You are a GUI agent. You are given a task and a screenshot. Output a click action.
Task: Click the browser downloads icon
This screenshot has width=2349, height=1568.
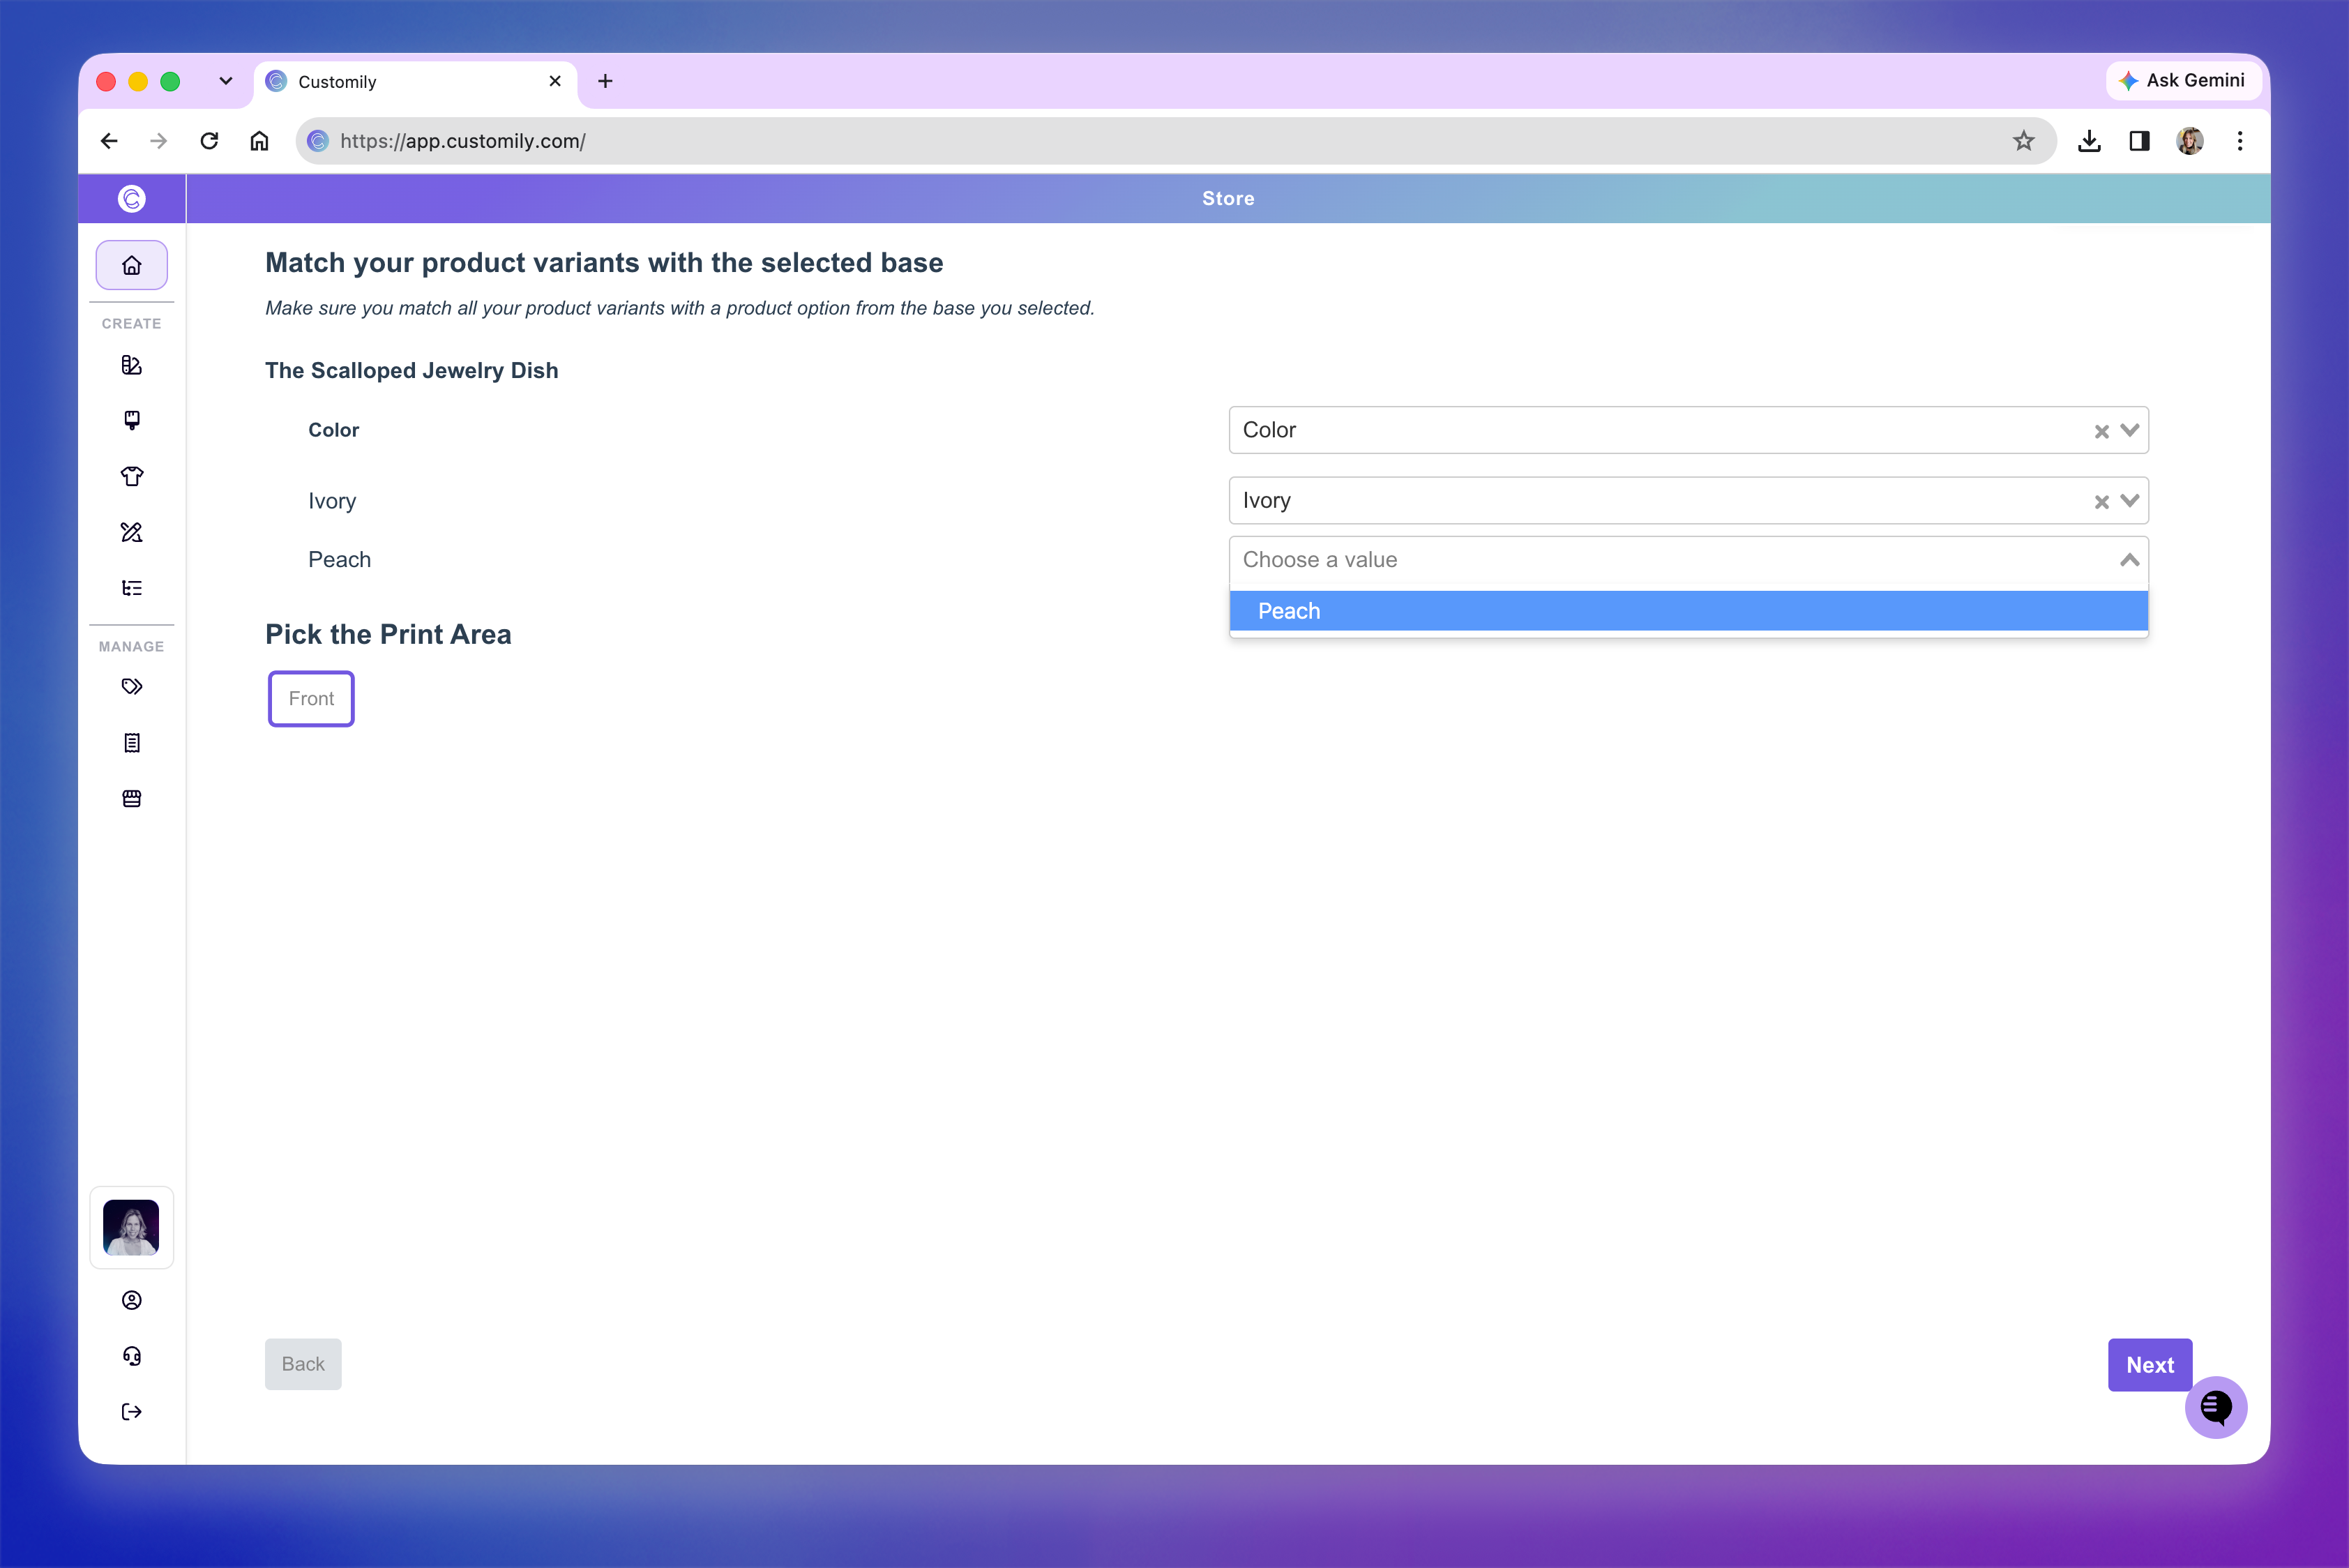point(2089,141)
